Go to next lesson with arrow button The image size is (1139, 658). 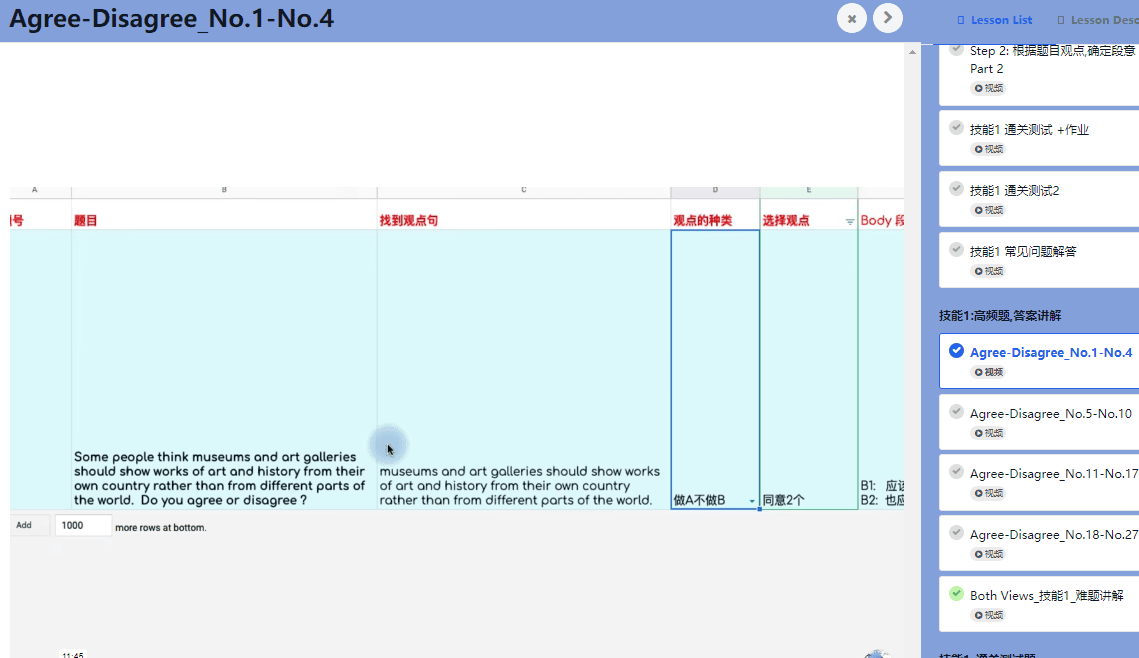(x=888, y=18)
